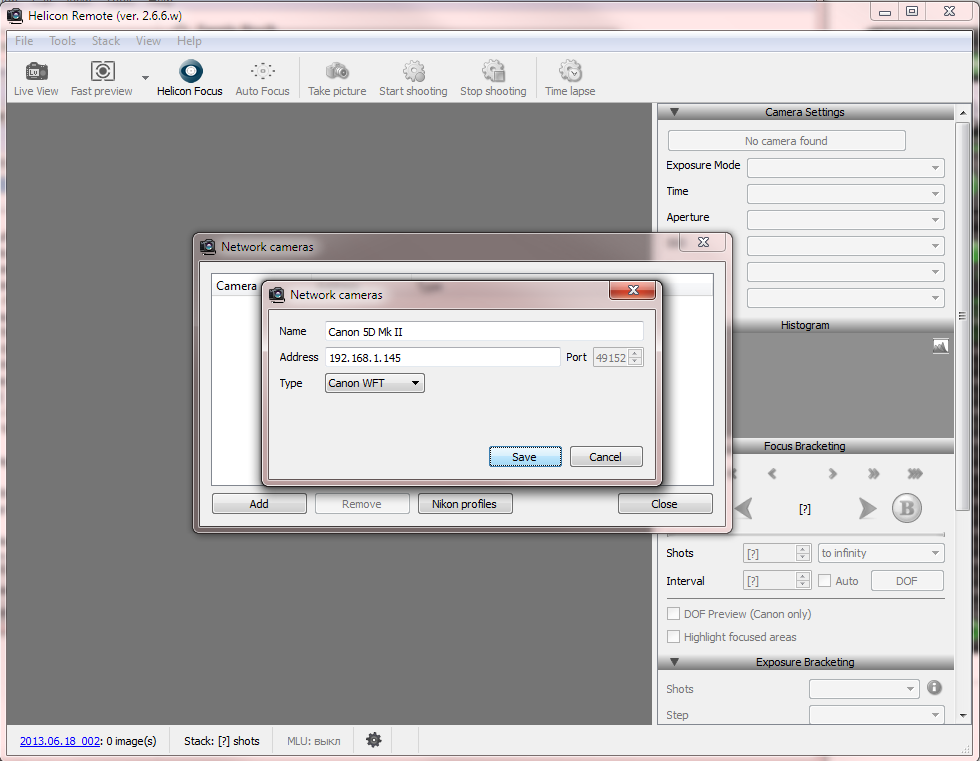The image size is (980, 761).
Task: Close the front Network cameras dialog
Action: (632, 290)
